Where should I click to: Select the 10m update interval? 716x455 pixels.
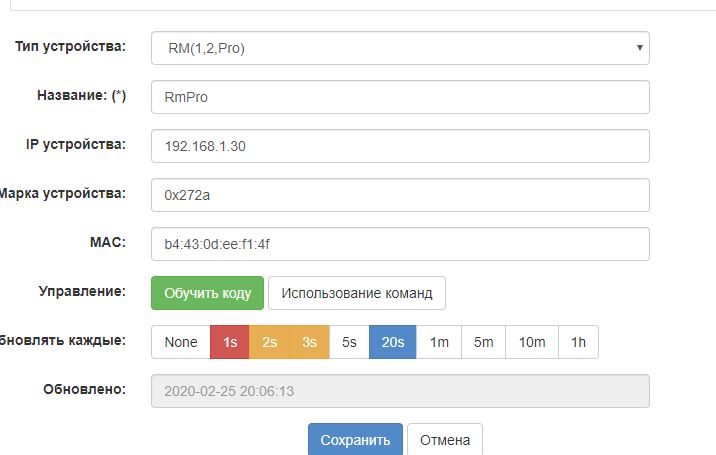coord(532,342)
